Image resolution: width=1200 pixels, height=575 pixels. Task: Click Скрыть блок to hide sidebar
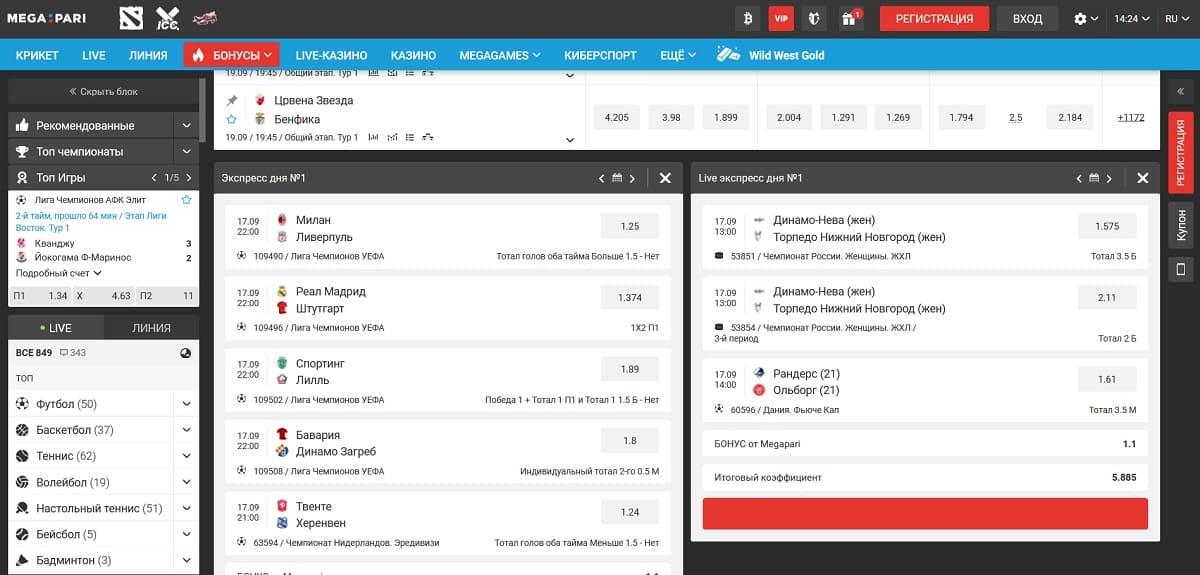(103, 91)
